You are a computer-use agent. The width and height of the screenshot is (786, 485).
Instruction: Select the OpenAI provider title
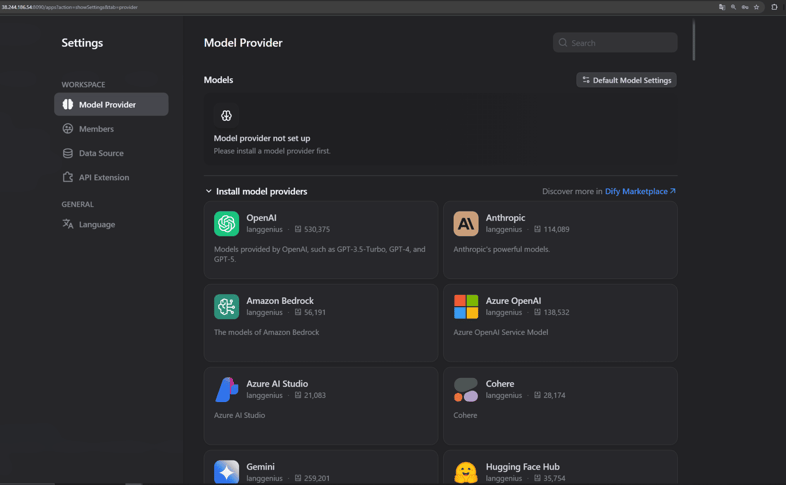[261, 217]
